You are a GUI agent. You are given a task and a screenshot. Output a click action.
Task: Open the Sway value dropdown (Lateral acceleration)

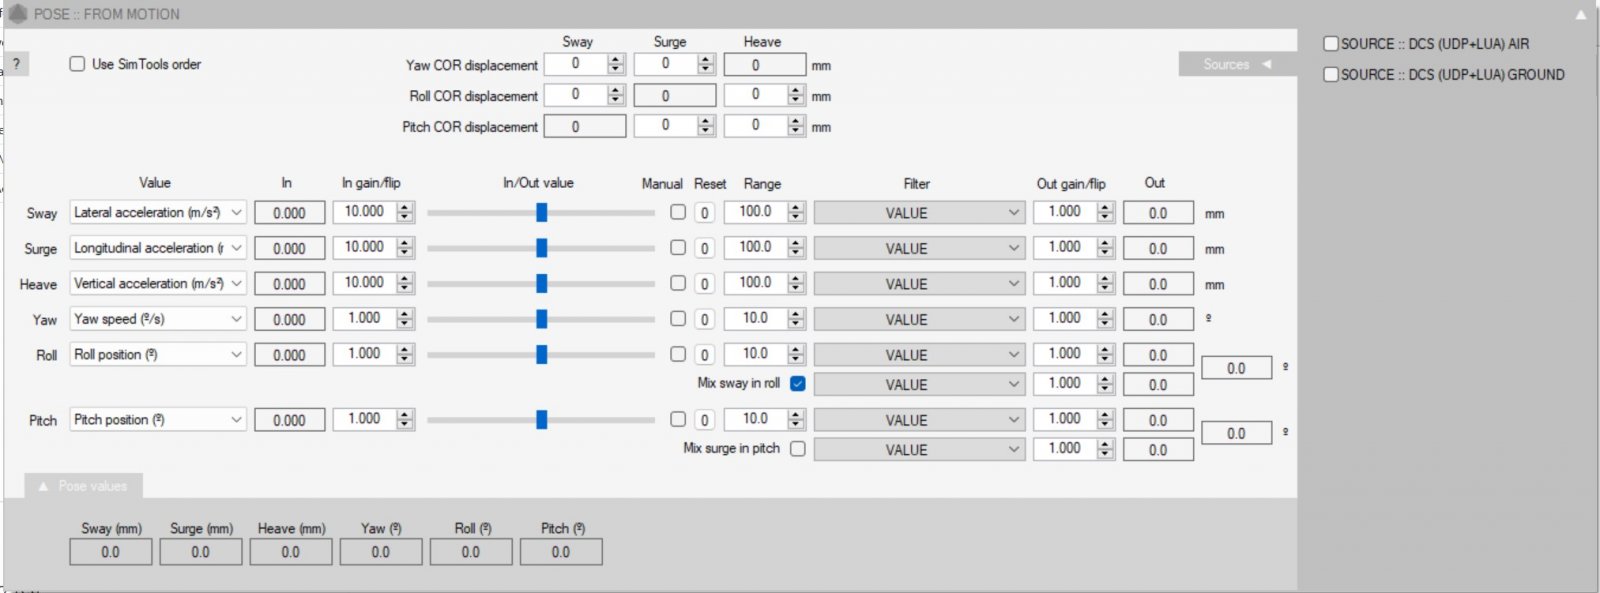[x=236, y=213]
